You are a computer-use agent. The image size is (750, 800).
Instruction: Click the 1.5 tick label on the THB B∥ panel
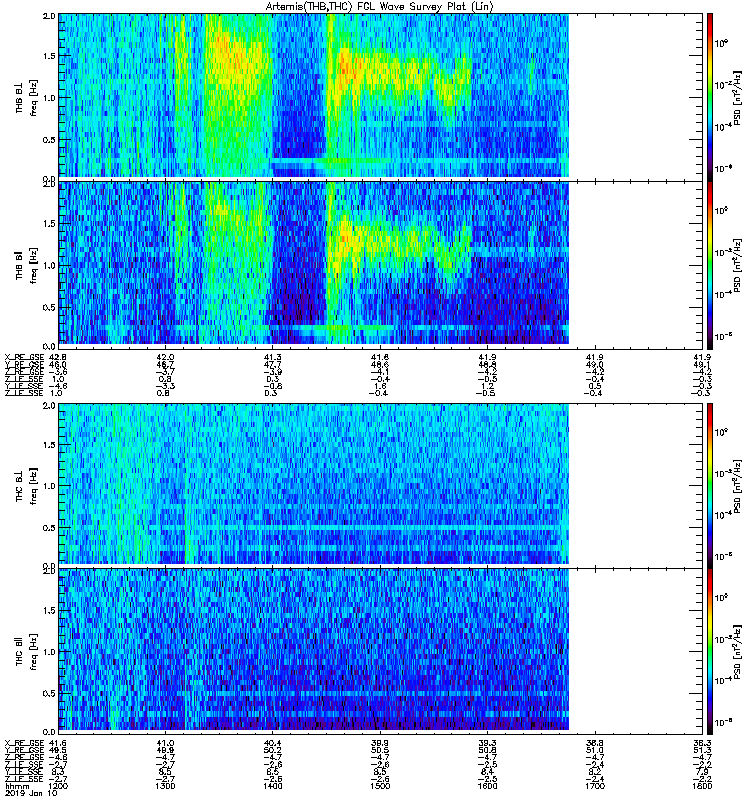click(x=49, y=223)
